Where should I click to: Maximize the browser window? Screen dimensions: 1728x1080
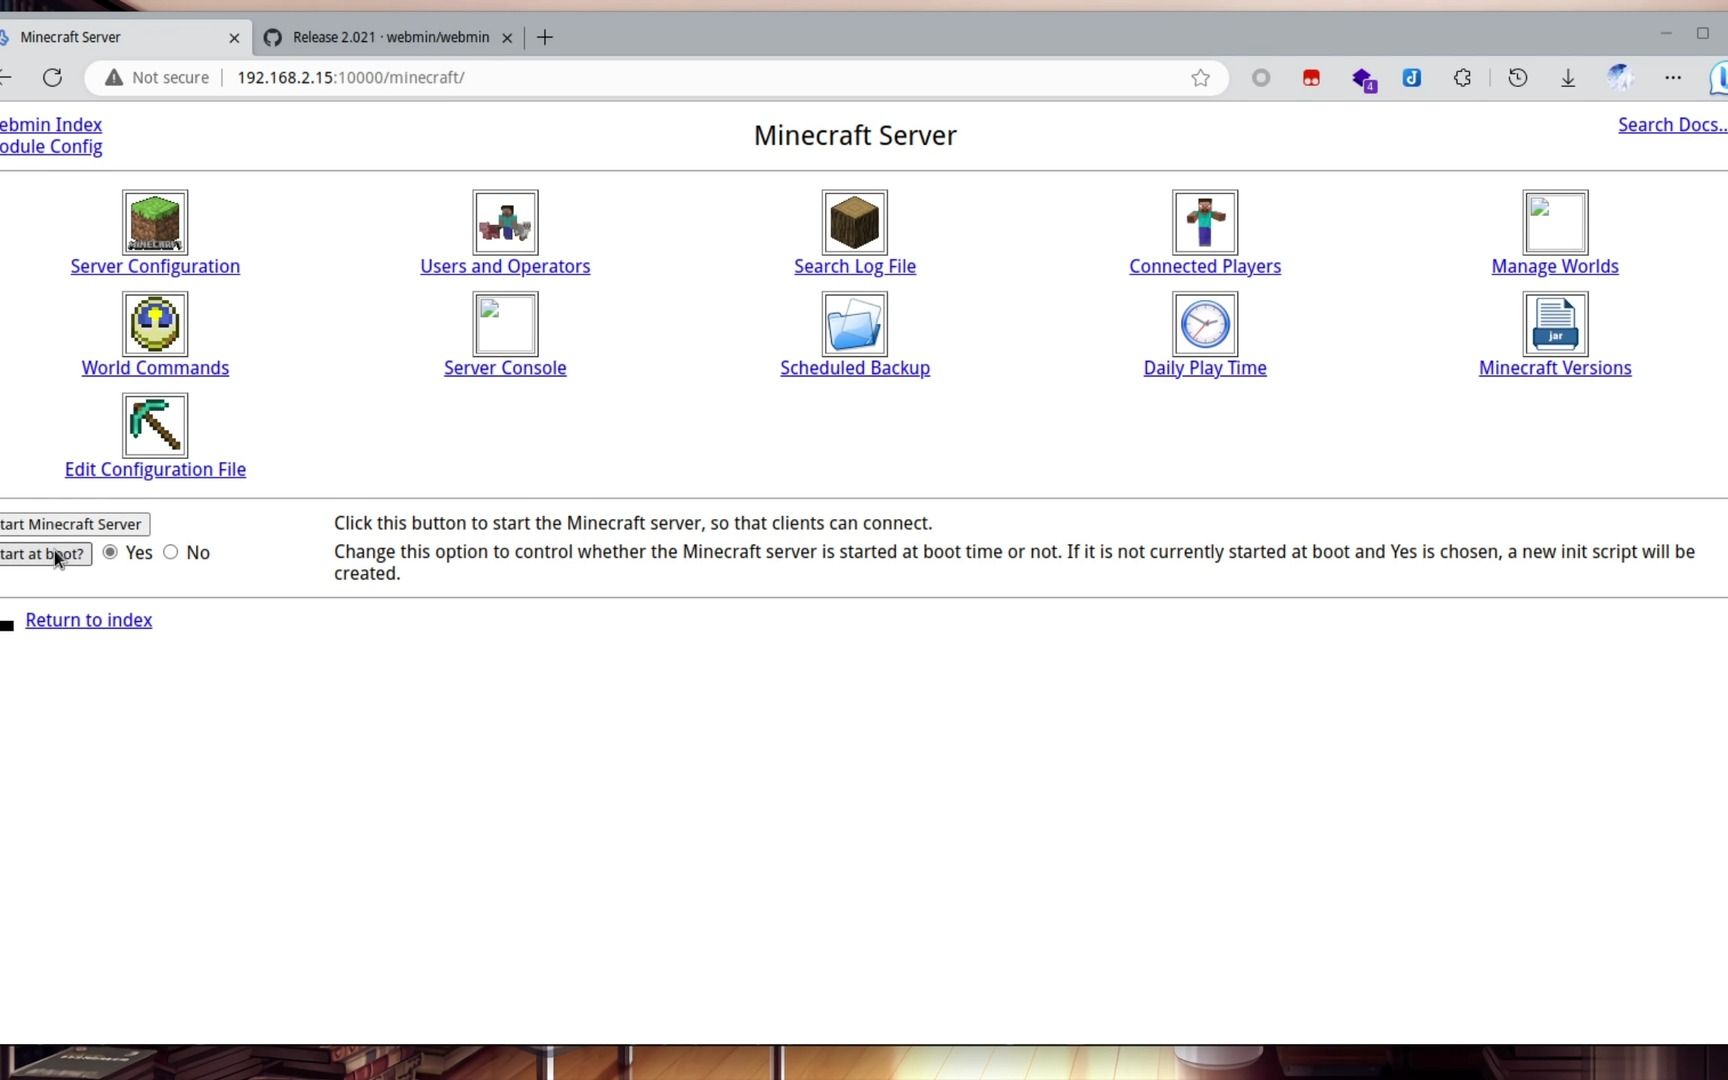tap(1703, 33)
